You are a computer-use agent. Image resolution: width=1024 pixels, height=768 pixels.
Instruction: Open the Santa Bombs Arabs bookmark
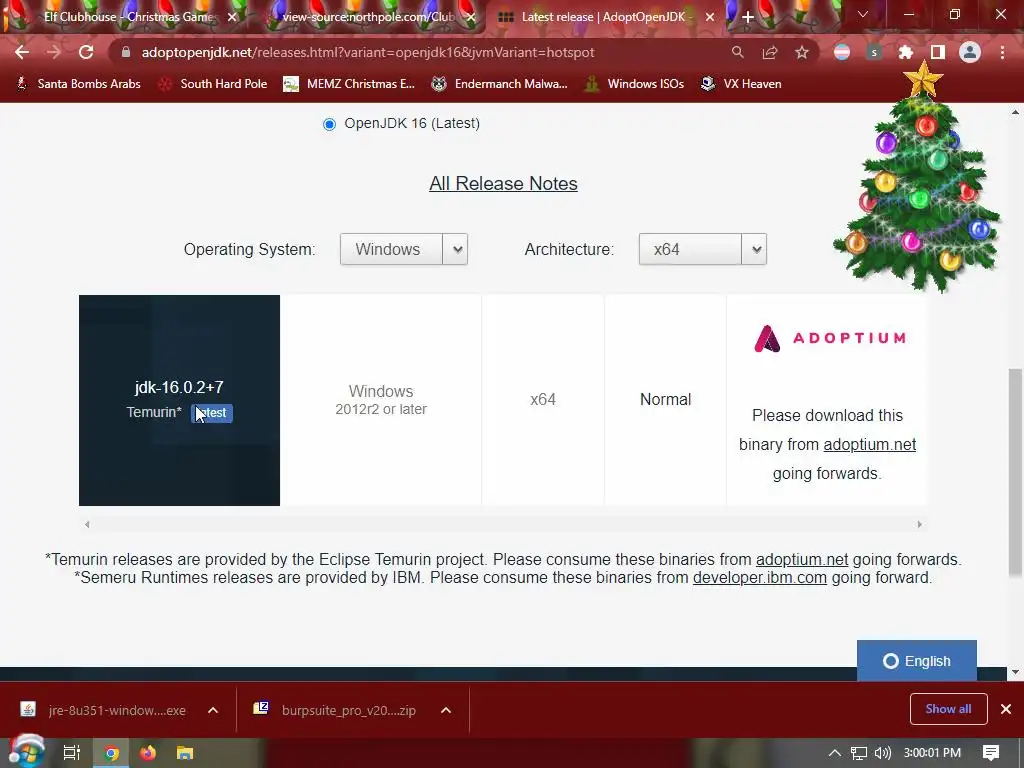78,84
